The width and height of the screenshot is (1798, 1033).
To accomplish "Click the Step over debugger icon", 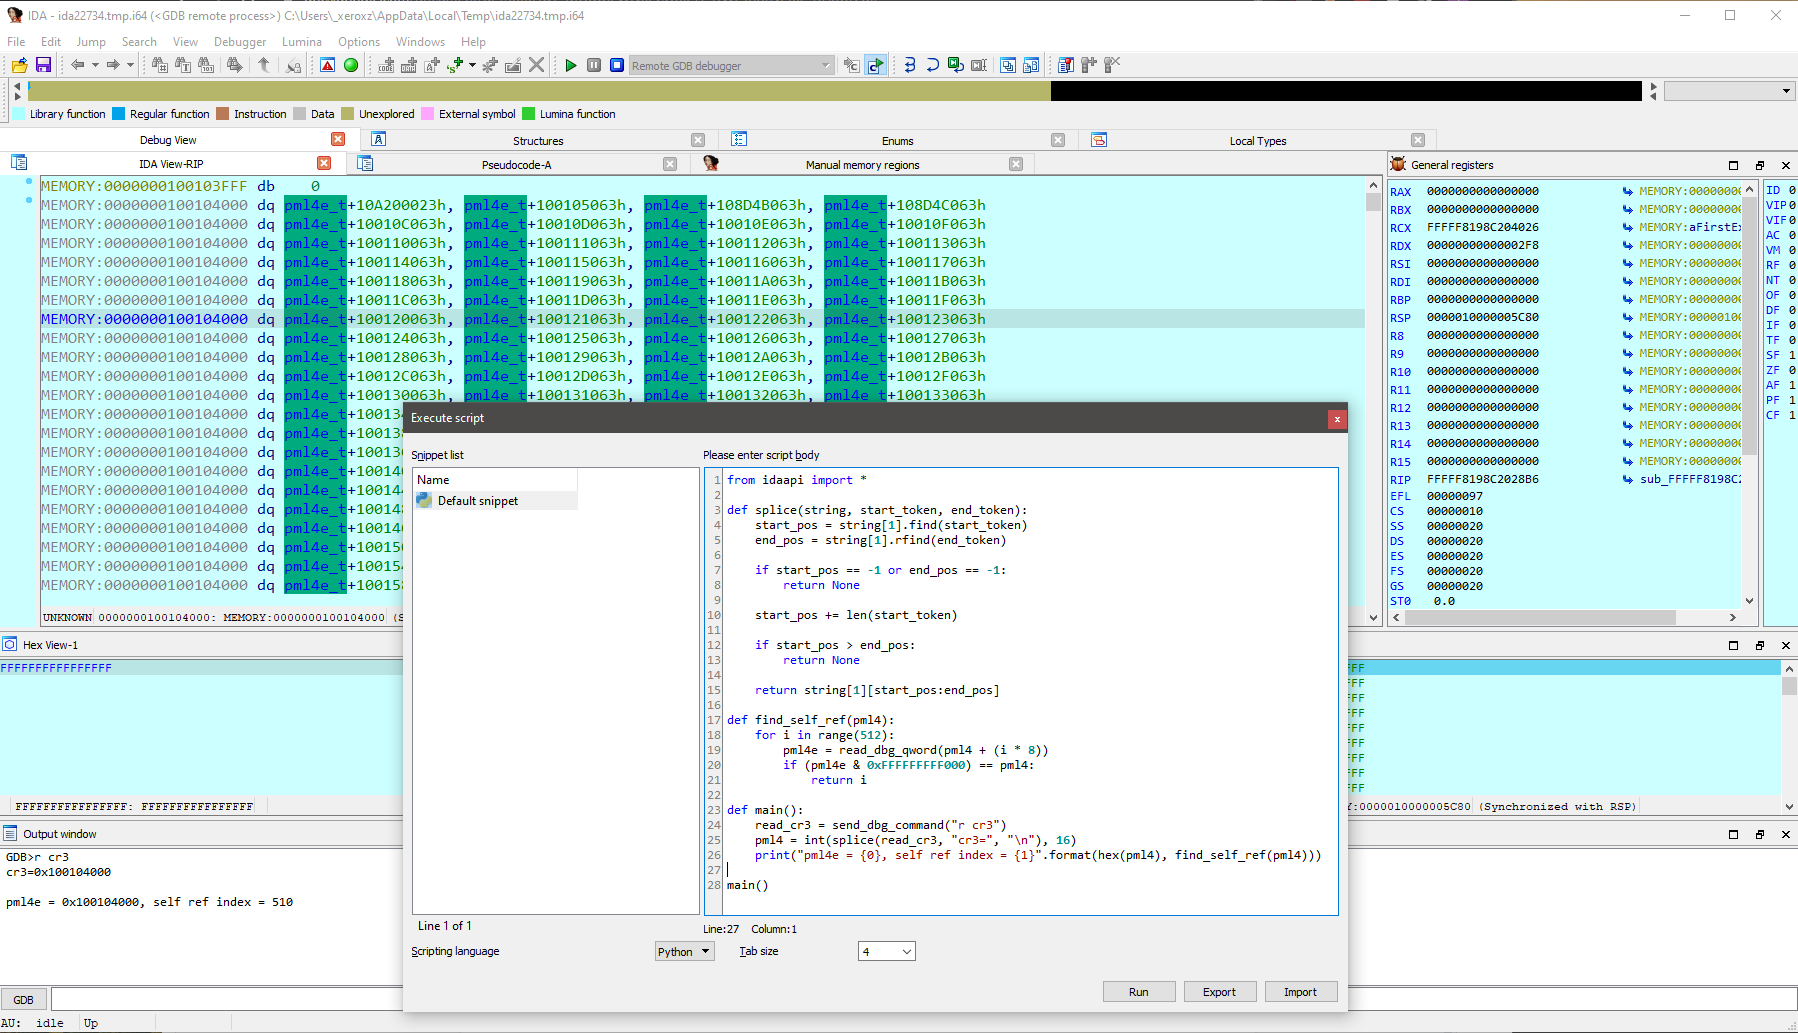I will point(932,65).
